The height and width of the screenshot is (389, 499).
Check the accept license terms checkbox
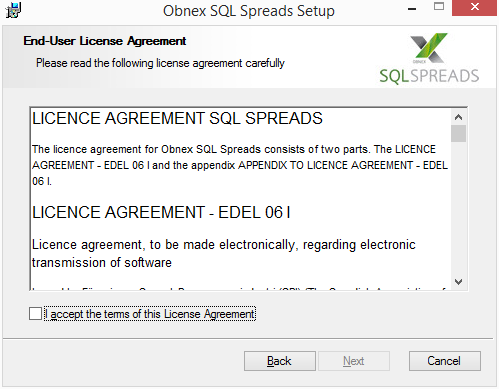click(x=35, y=314)
